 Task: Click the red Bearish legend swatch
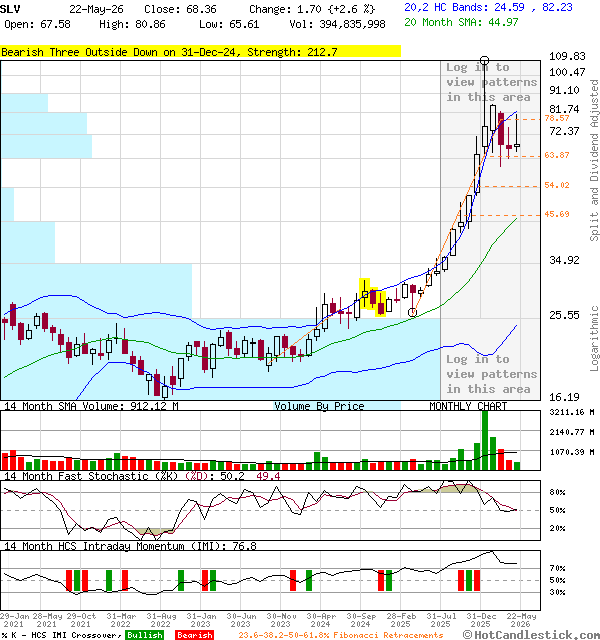click(194, 635)
